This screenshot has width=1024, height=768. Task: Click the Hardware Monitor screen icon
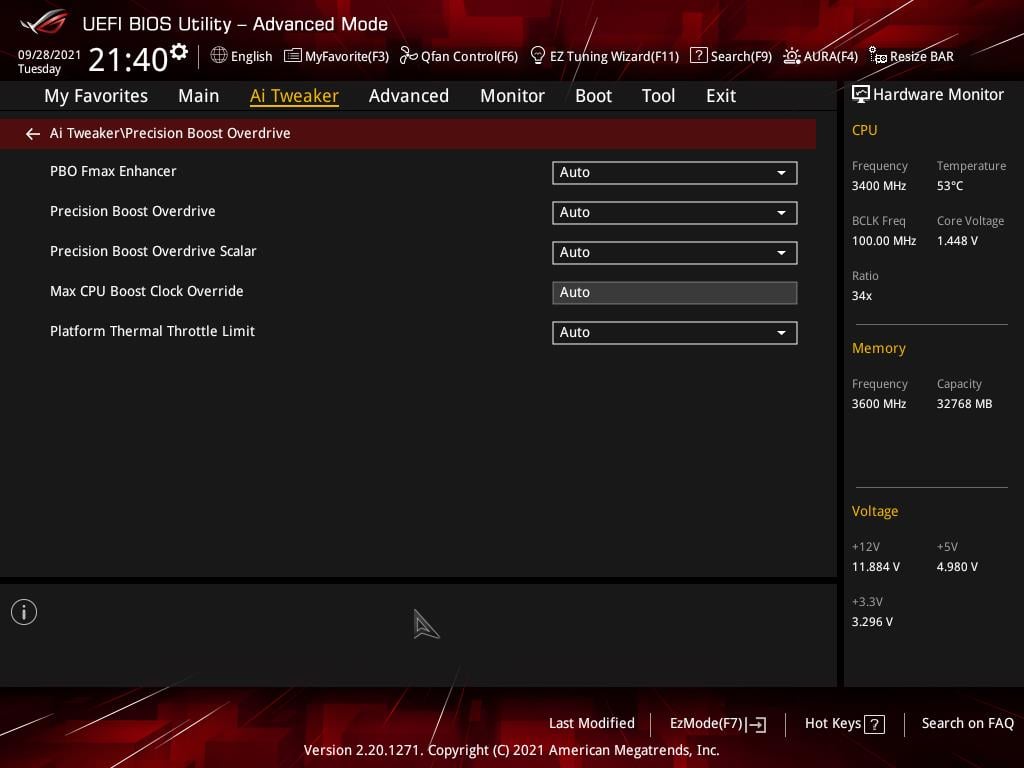point(861,95)
